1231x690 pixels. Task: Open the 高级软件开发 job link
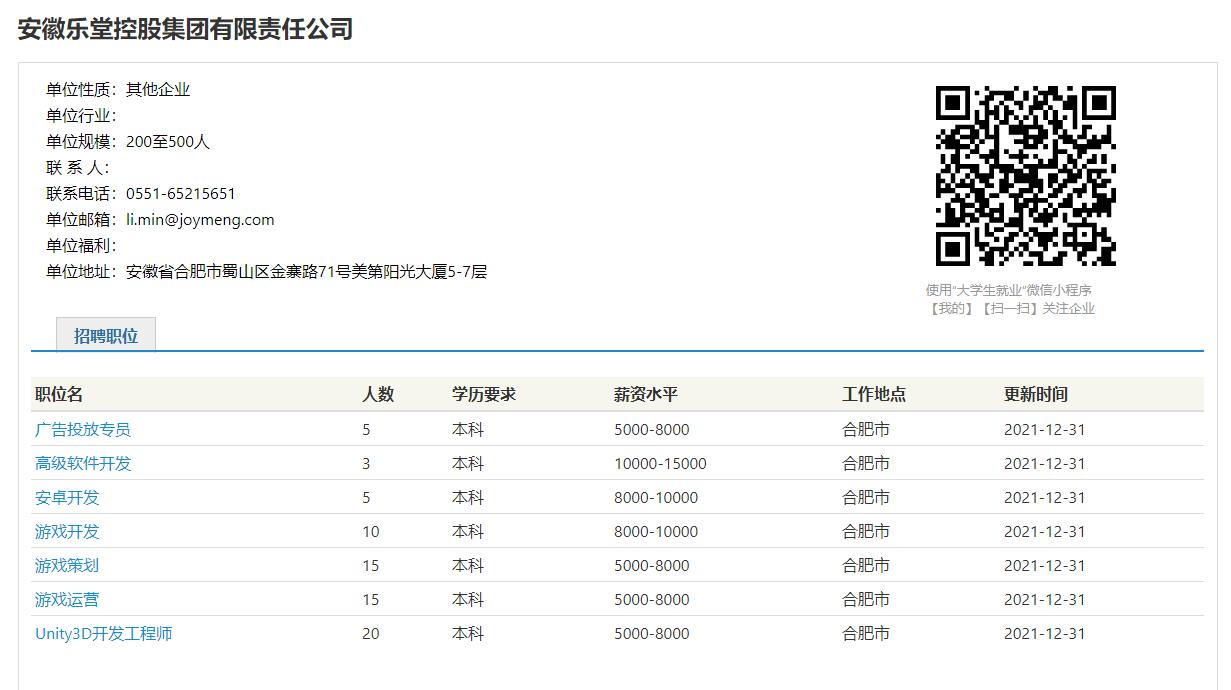[83, 464]
